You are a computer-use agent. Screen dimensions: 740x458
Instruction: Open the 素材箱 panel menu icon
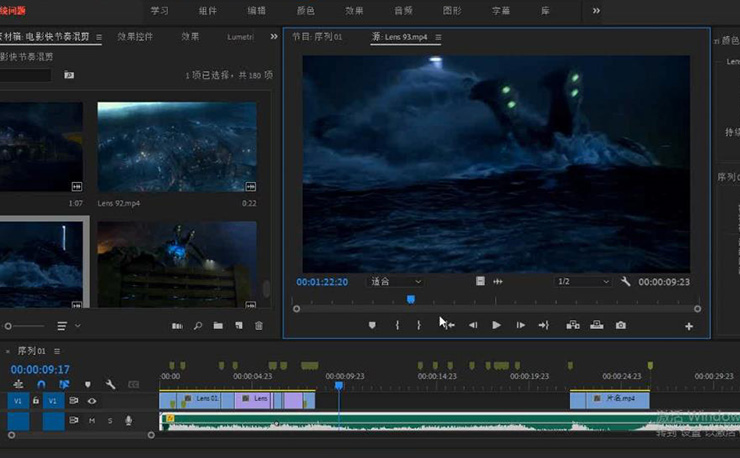[99, 37]
